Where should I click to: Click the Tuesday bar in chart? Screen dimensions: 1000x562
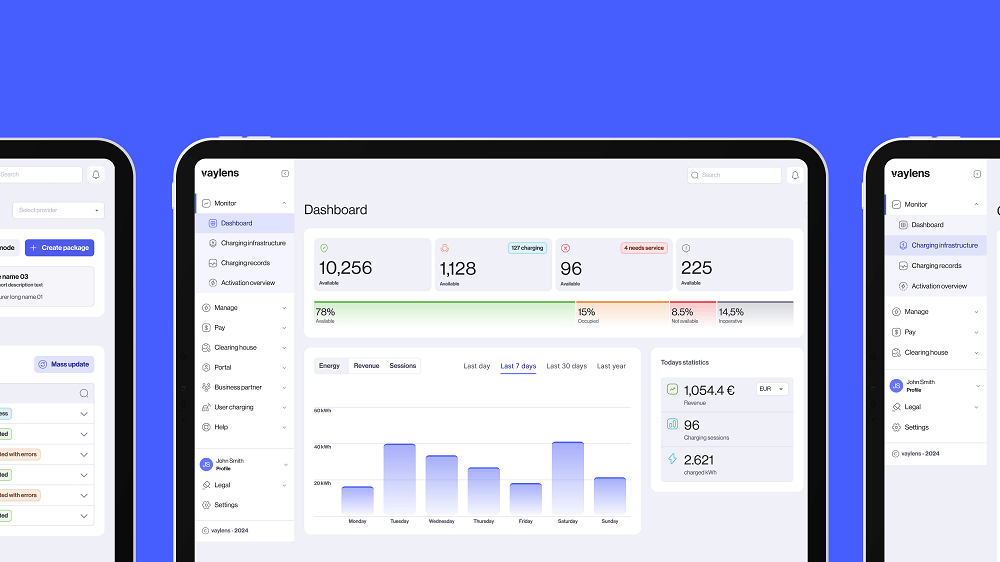pos(399,479)
